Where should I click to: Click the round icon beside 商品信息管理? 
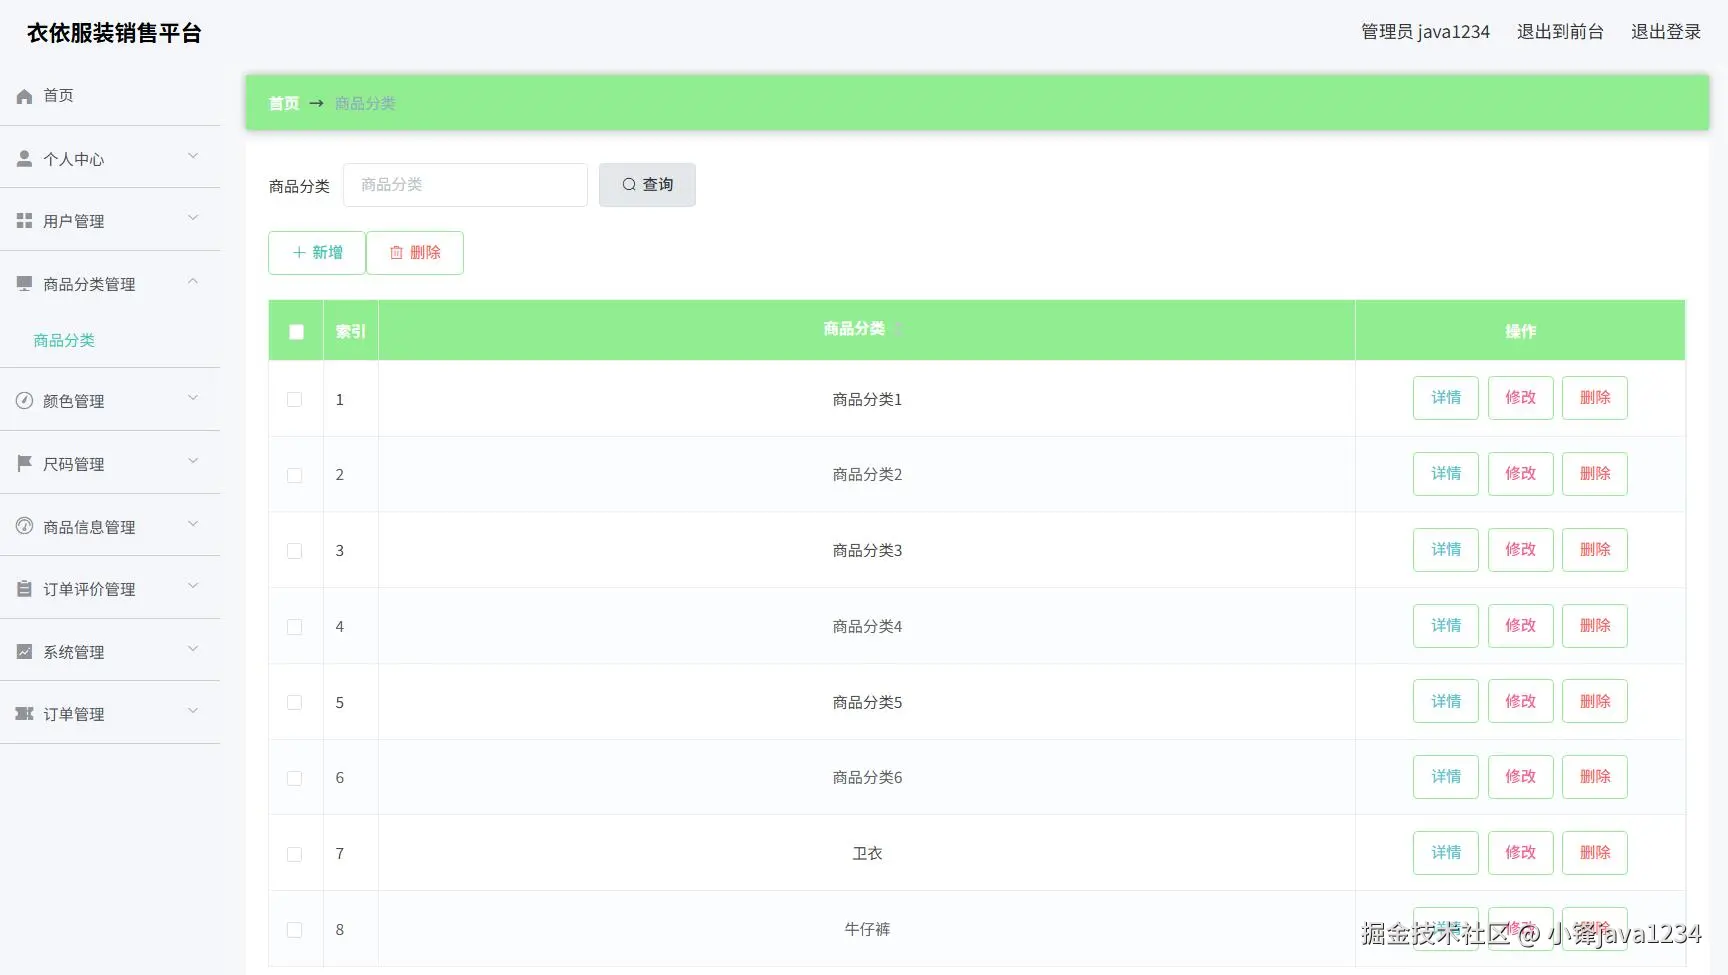(x=25, y=526)
